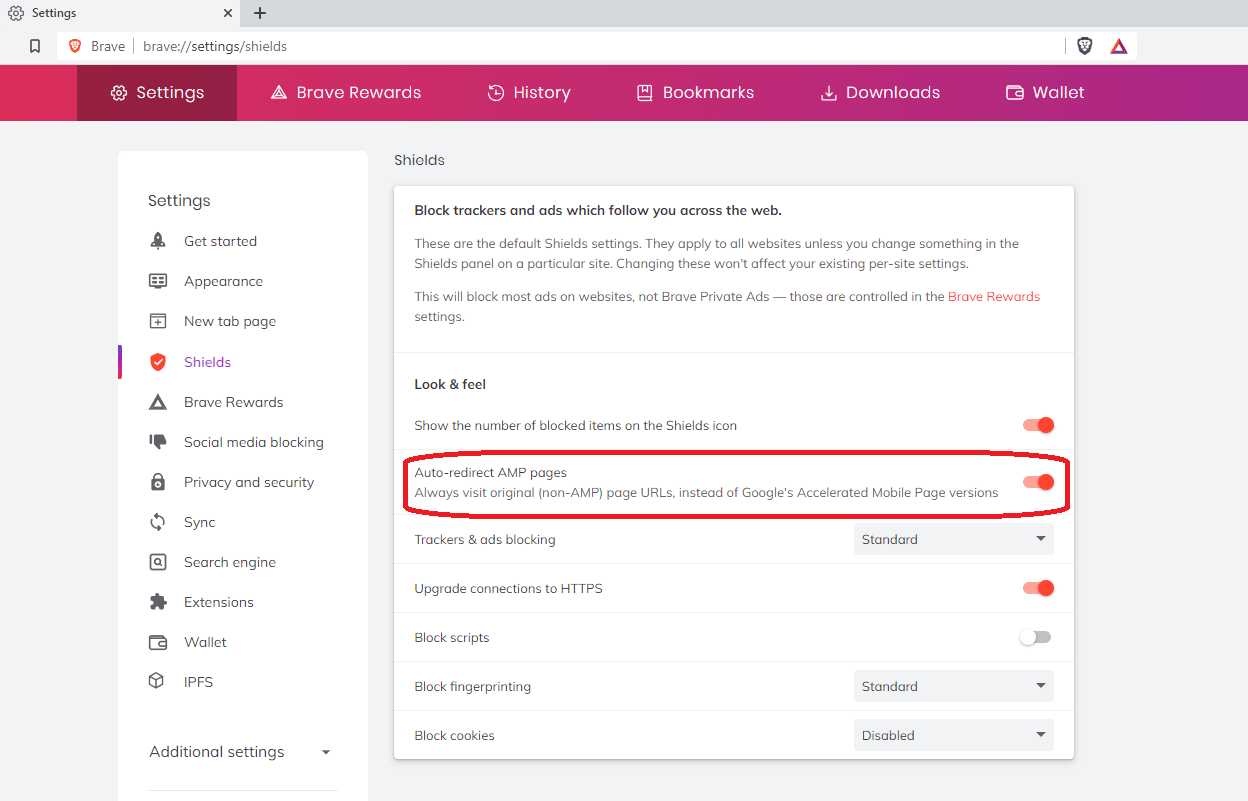1248x801 pixels.
Task: Open IPFS settings page
Action: (x=198, y=682)
